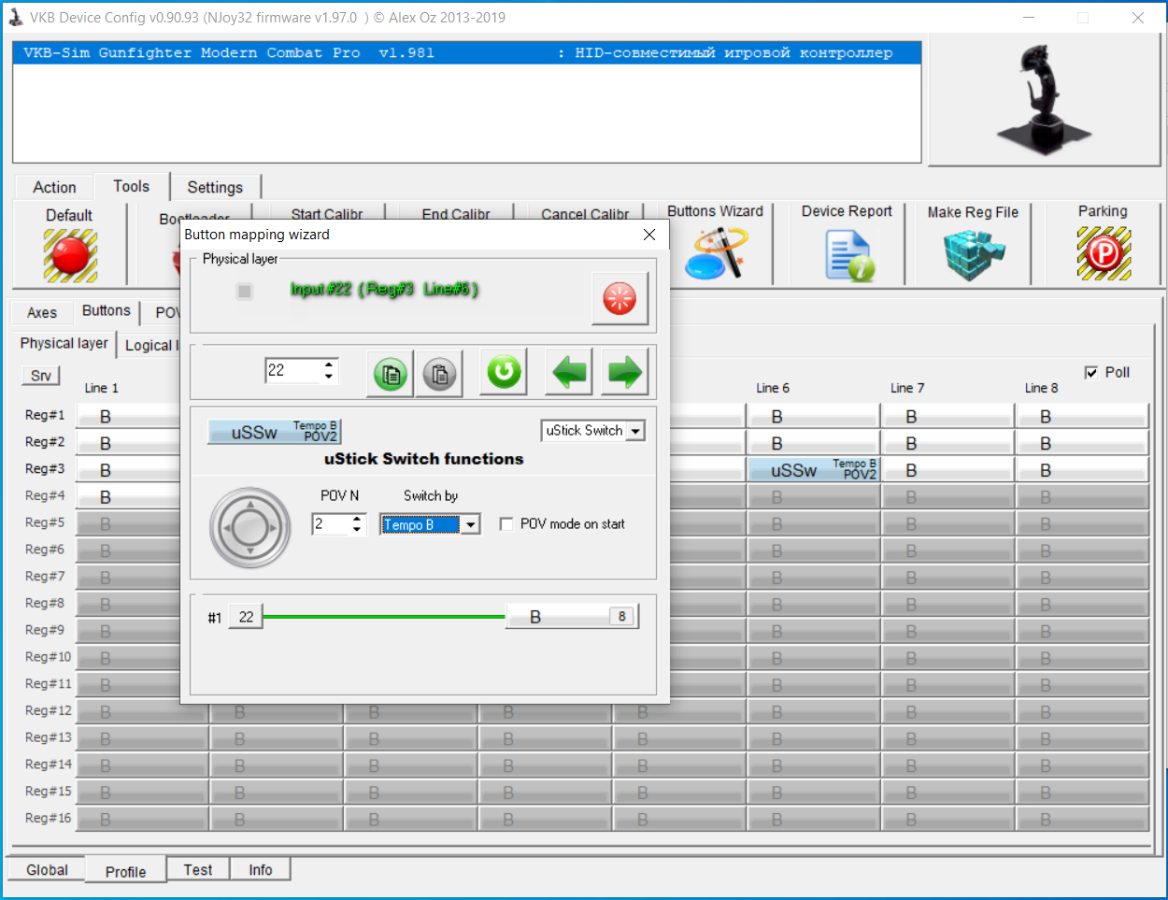This screenshot has height=900, width=1168.
Task: Click the #1 input 22 button in wizard
Action: coord(246,617)
